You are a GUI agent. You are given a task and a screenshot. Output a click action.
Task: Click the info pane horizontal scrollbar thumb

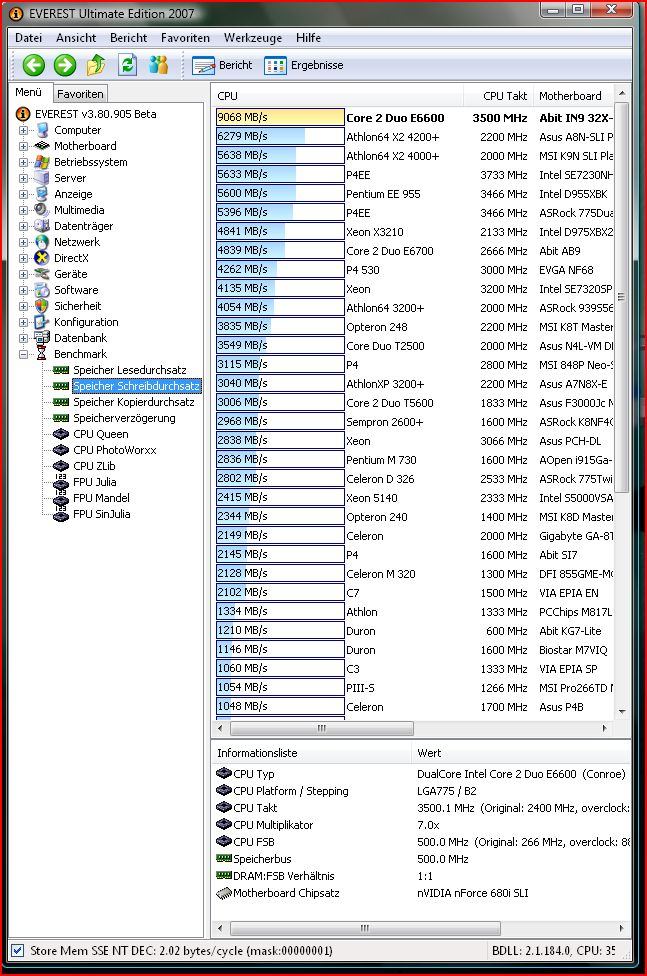pyautogui.click(x=365, y=928)
